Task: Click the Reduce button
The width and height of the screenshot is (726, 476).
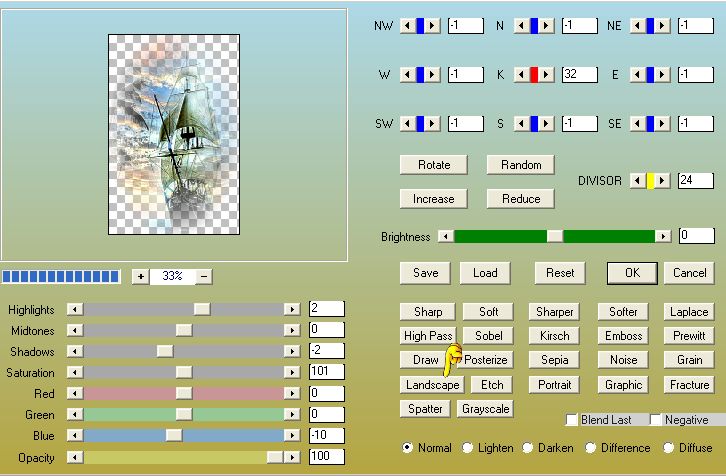Action: pos(521,199)
